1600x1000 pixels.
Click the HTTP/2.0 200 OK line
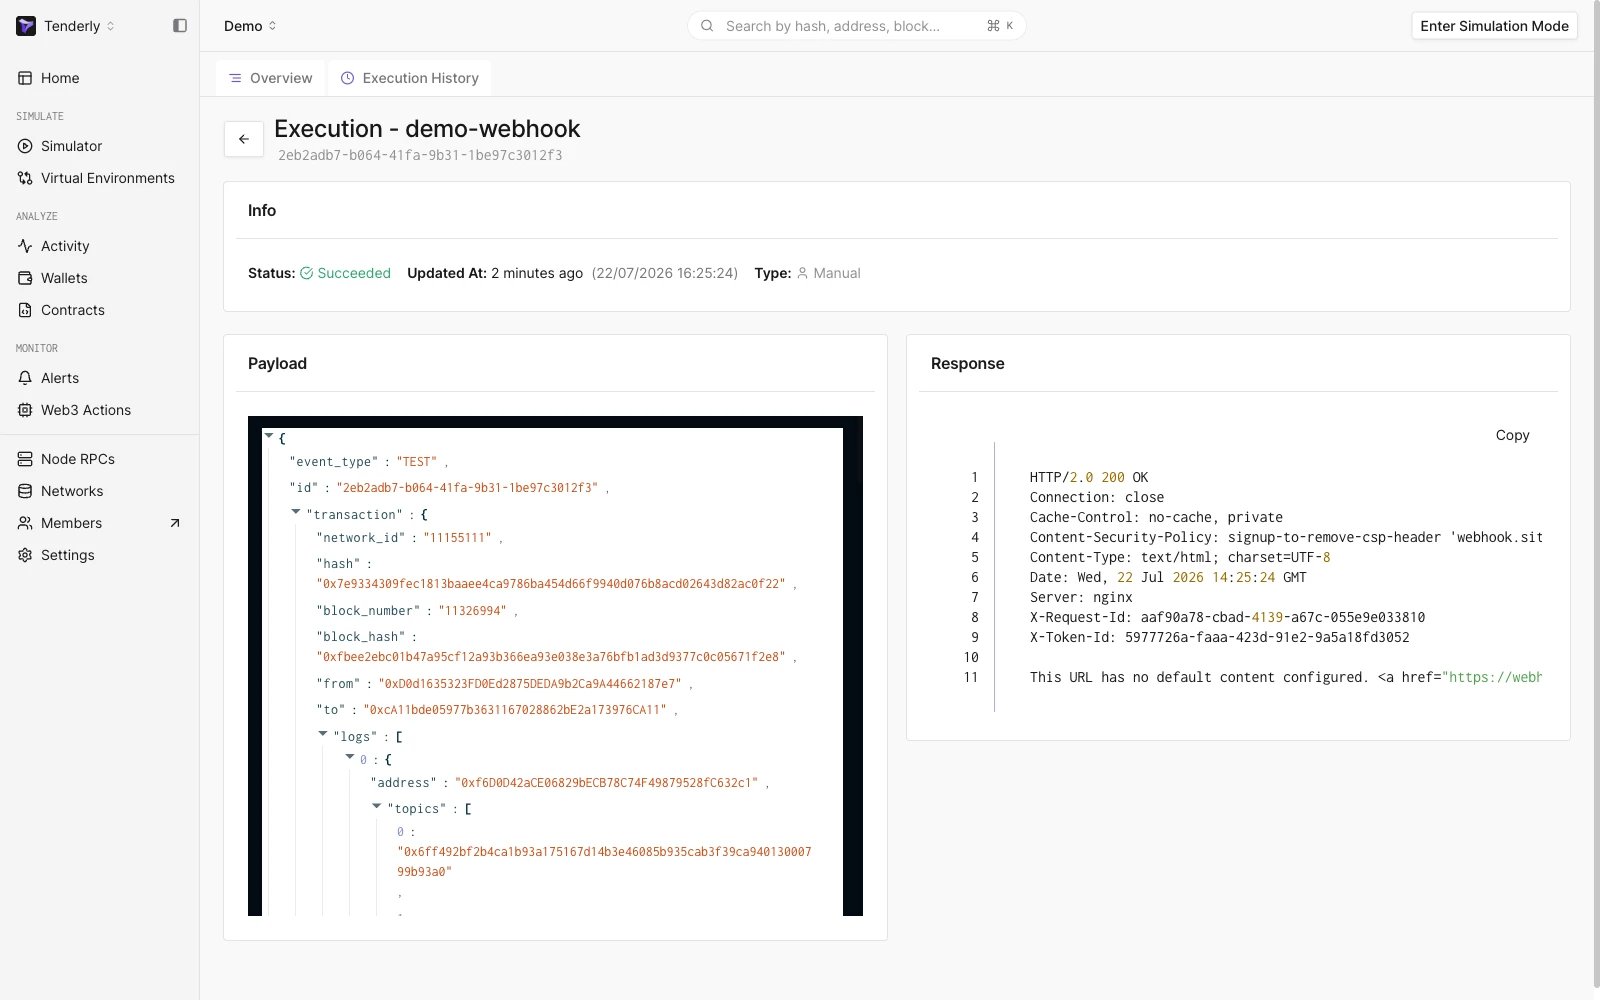(x=1089, y=477)
